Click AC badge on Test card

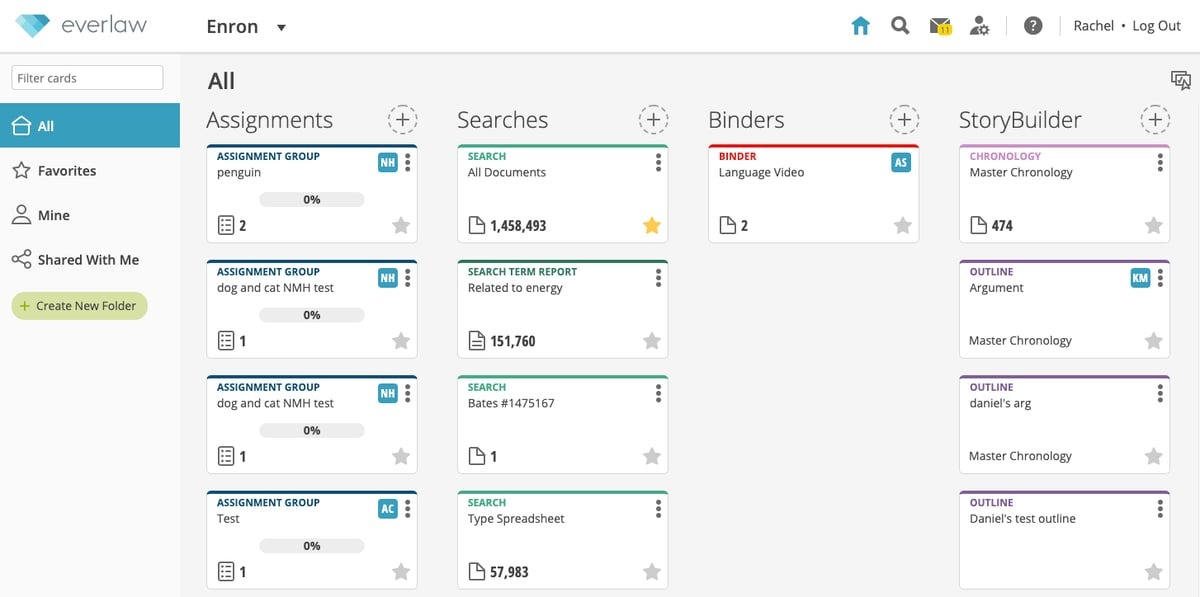pyautogui.click(x=388, y=509)
